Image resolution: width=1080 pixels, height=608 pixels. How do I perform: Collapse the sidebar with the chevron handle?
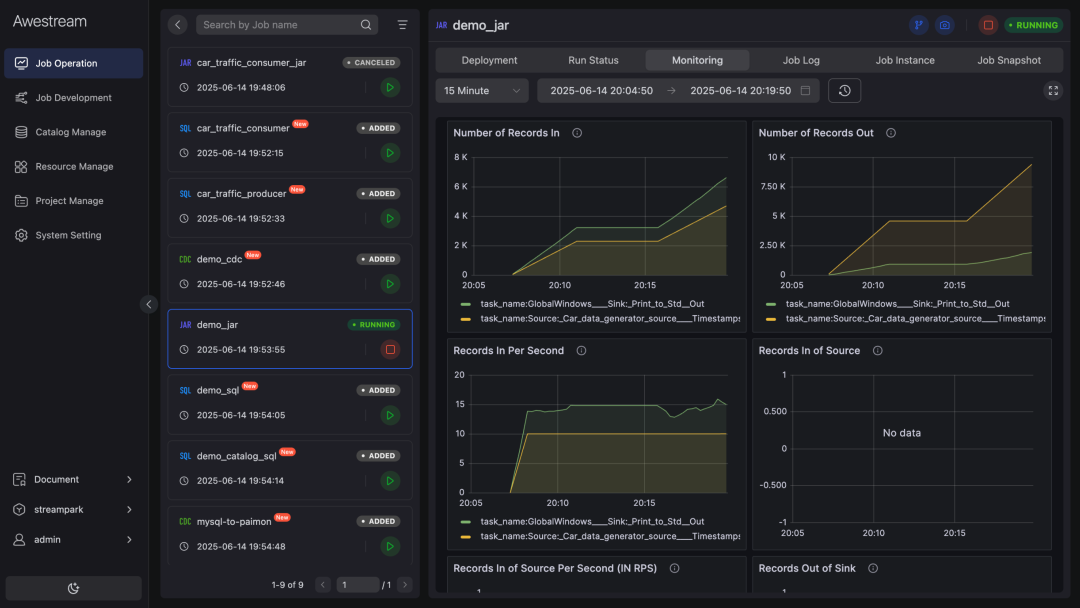pos(149,304)
